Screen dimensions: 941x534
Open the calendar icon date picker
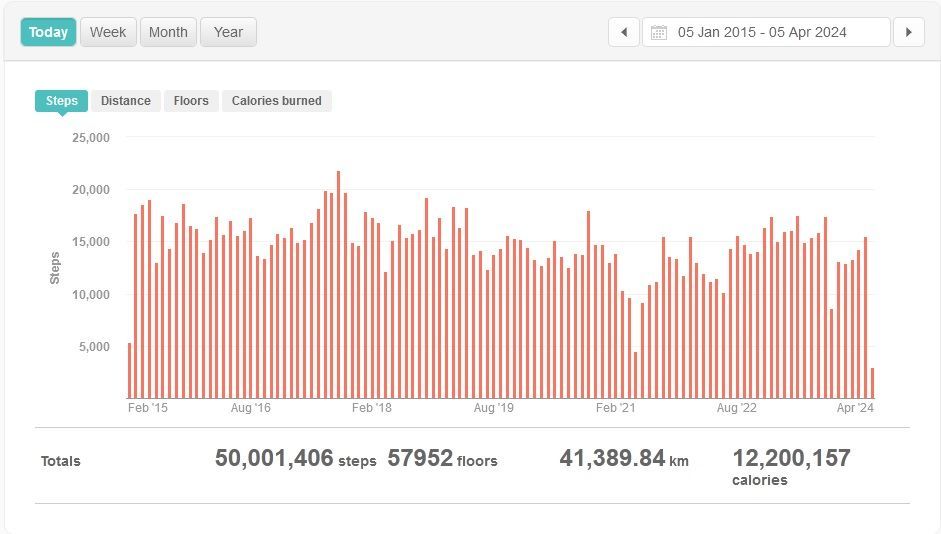click(x=658, y=32)
